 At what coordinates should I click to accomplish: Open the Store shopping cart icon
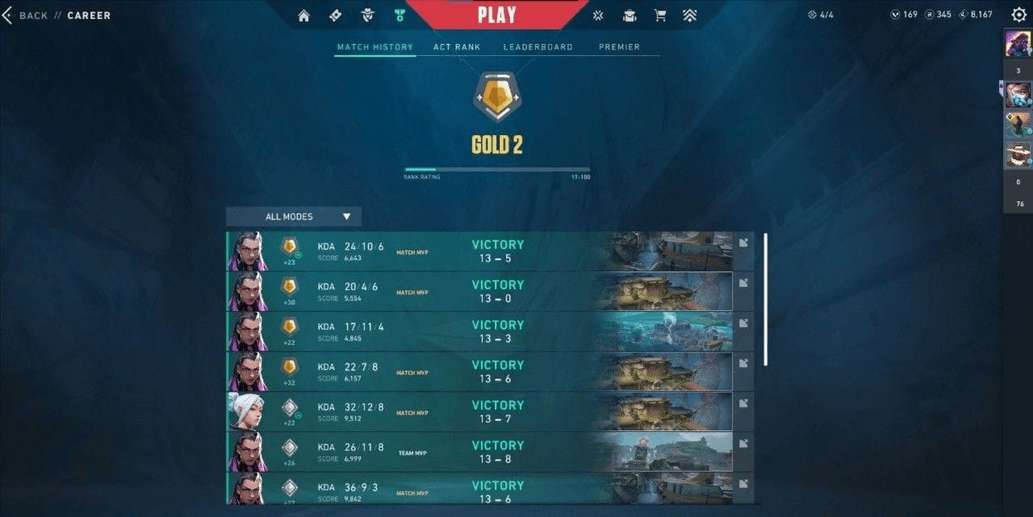pos(659,15)
